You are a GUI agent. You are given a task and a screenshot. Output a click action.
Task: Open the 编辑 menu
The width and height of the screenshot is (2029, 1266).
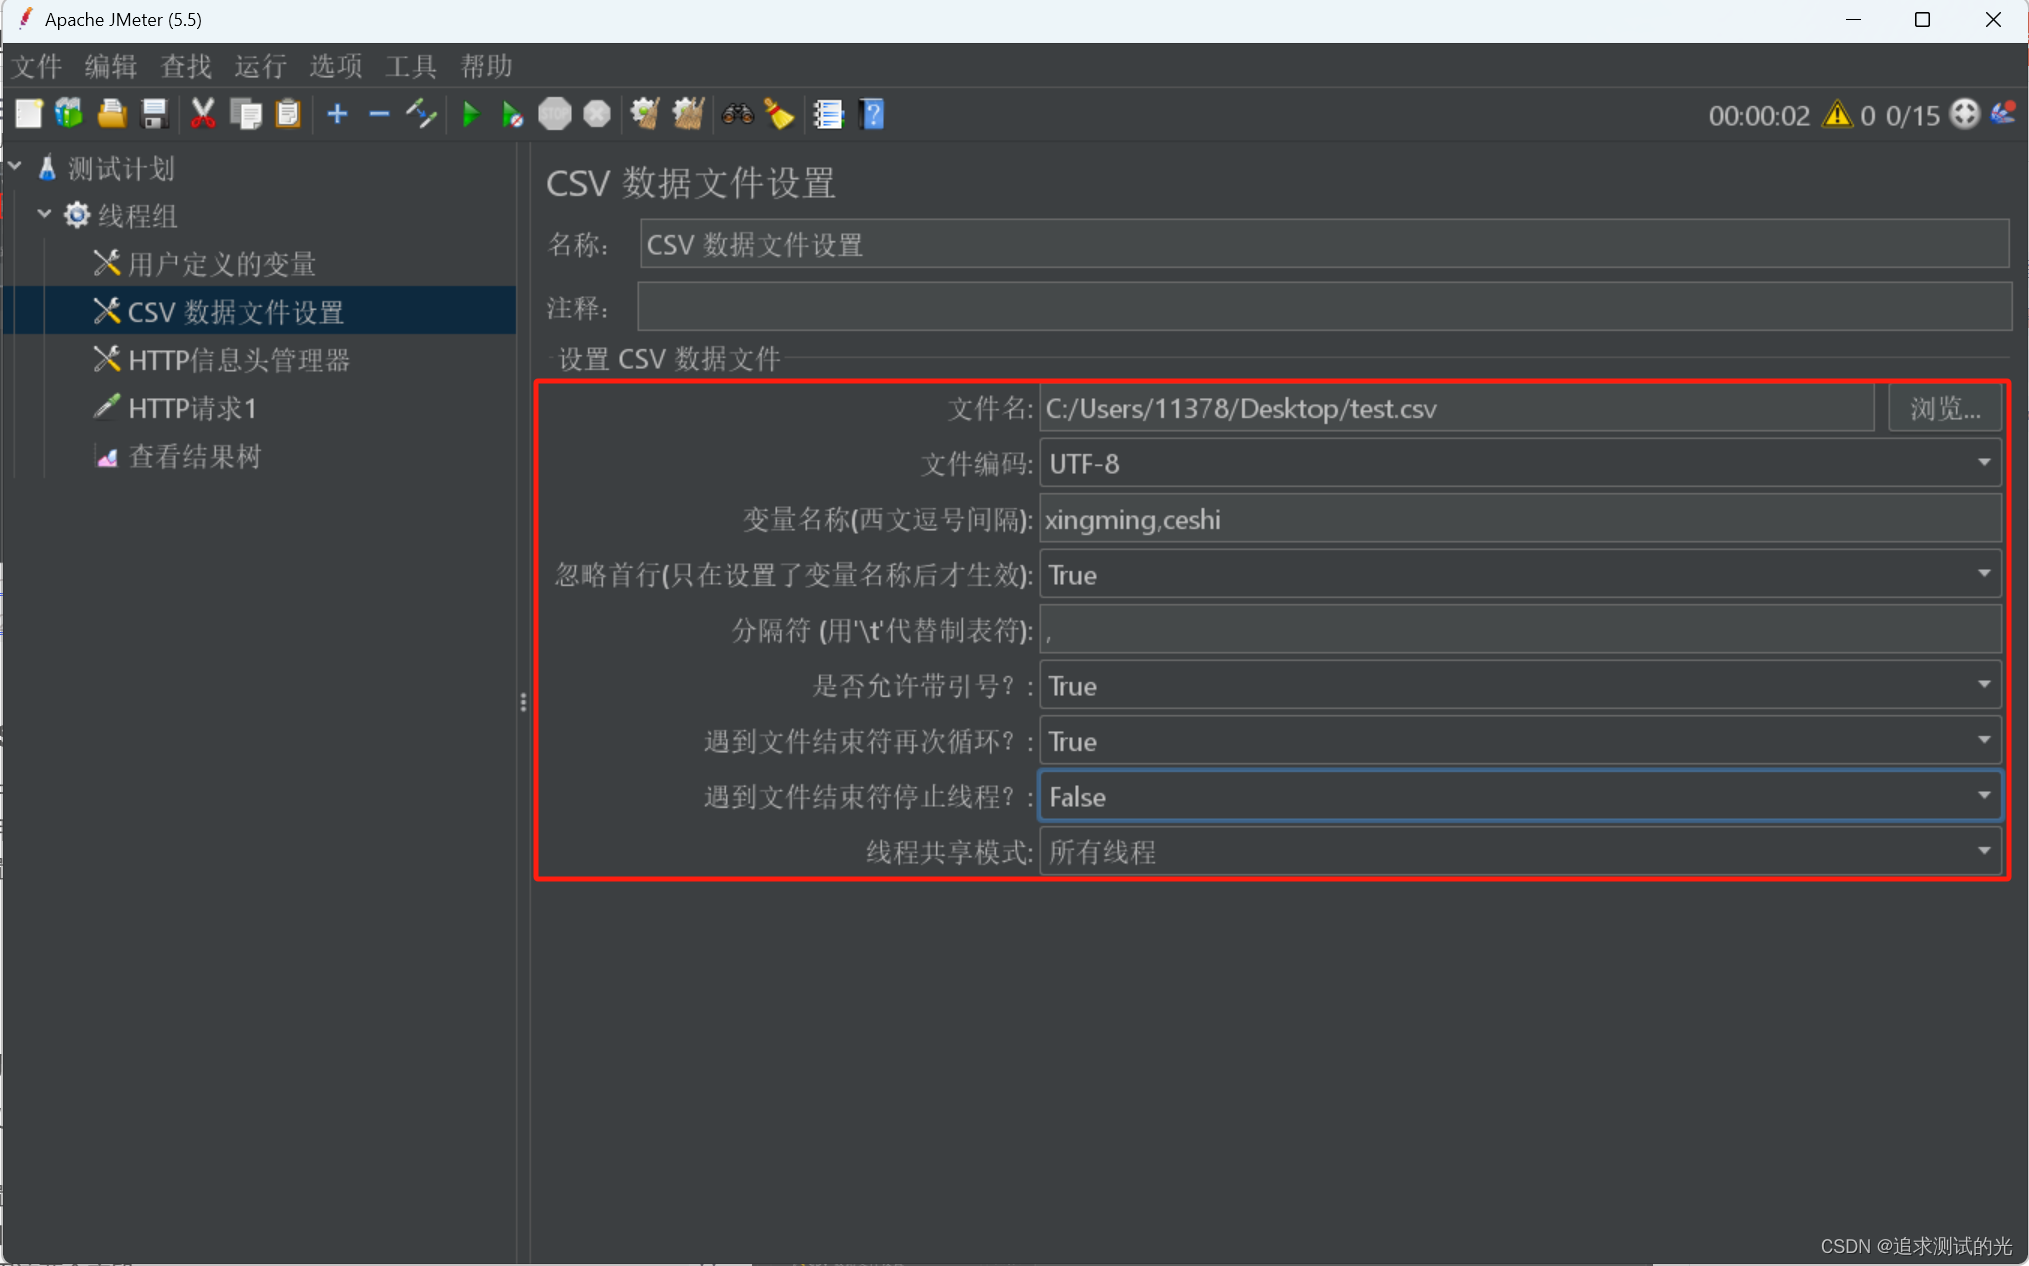pos(111,66)
